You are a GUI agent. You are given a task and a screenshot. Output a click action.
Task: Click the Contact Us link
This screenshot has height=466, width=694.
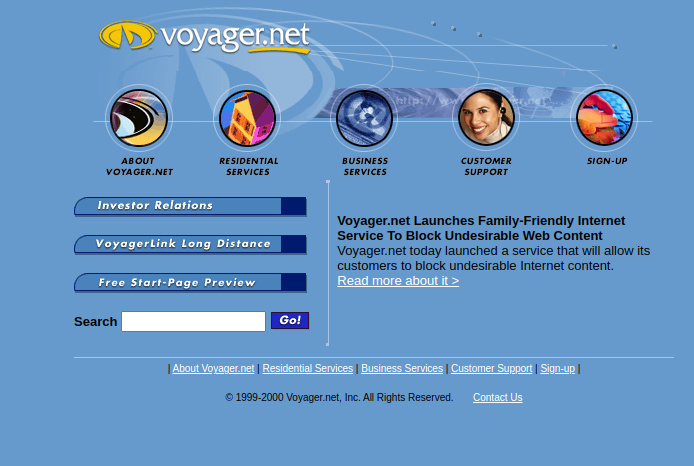click(497, 397)
